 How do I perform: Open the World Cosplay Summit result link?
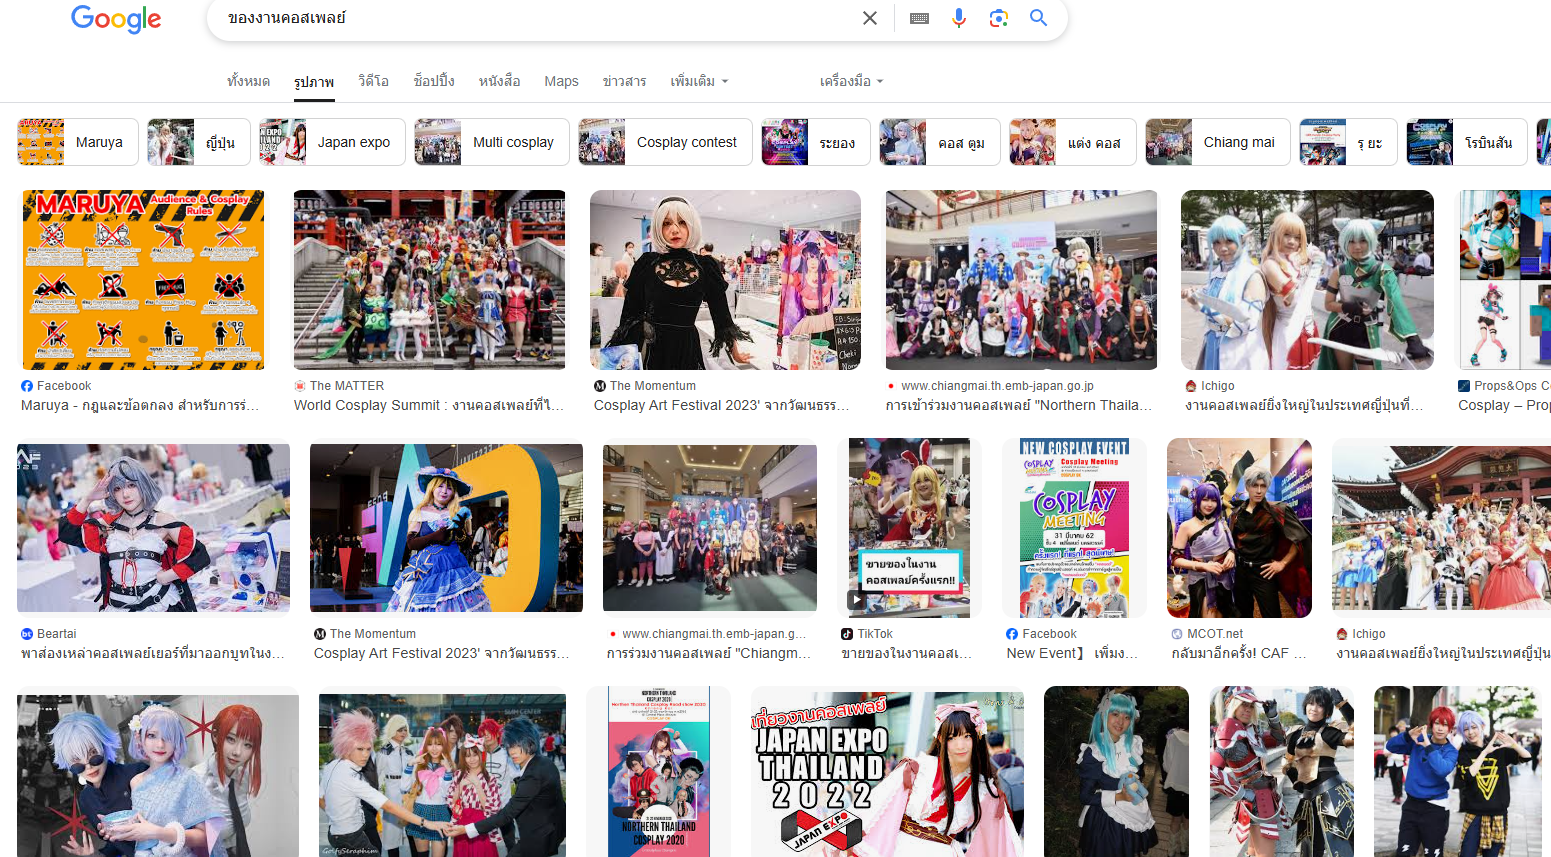pyautogui.click(x=429, y=405)
